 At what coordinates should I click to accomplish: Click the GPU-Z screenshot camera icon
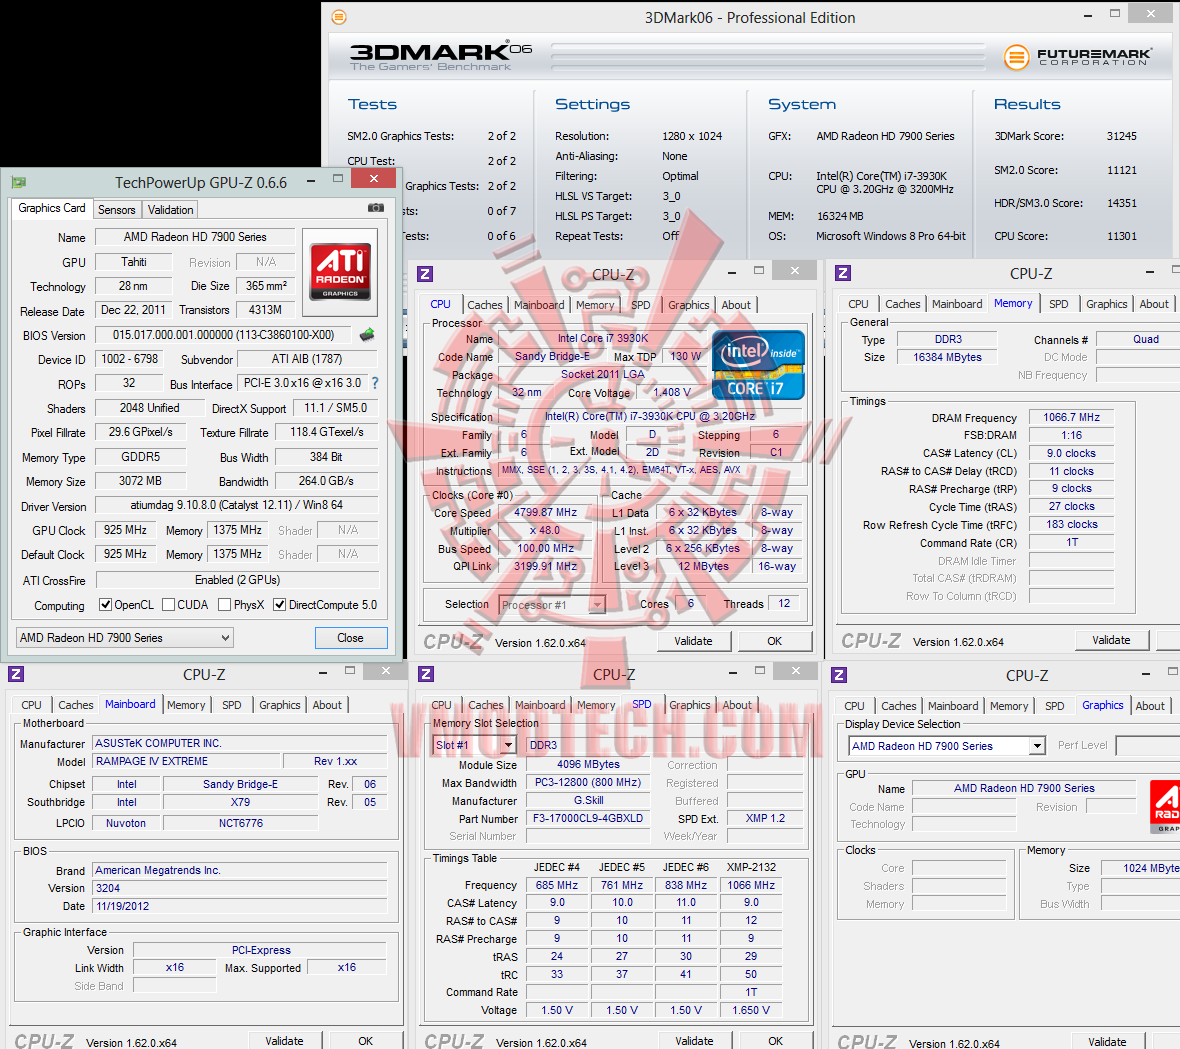click(376, 208)
